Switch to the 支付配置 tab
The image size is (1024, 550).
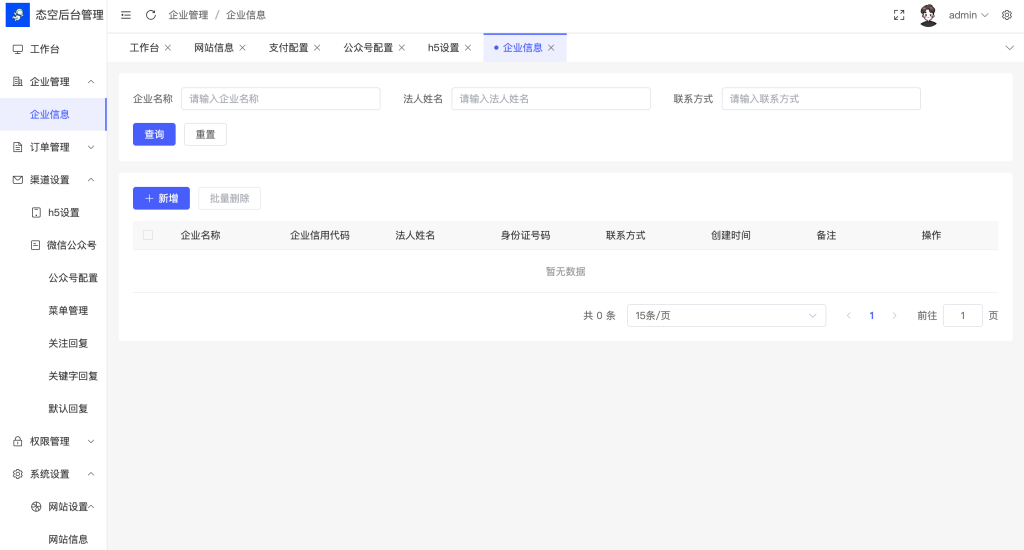[x=288, y=48]
